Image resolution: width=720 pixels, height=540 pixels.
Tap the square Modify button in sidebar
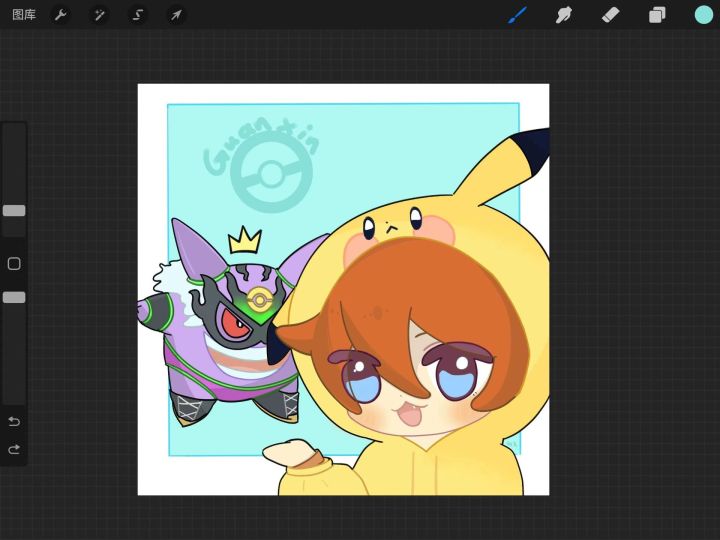point(14,264)
